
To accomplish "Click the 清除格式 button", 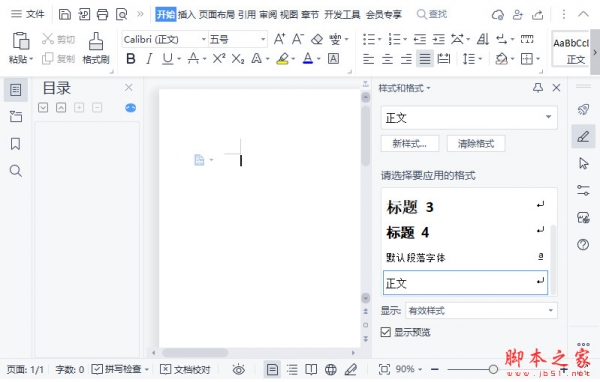I will (x=476, y=144).
